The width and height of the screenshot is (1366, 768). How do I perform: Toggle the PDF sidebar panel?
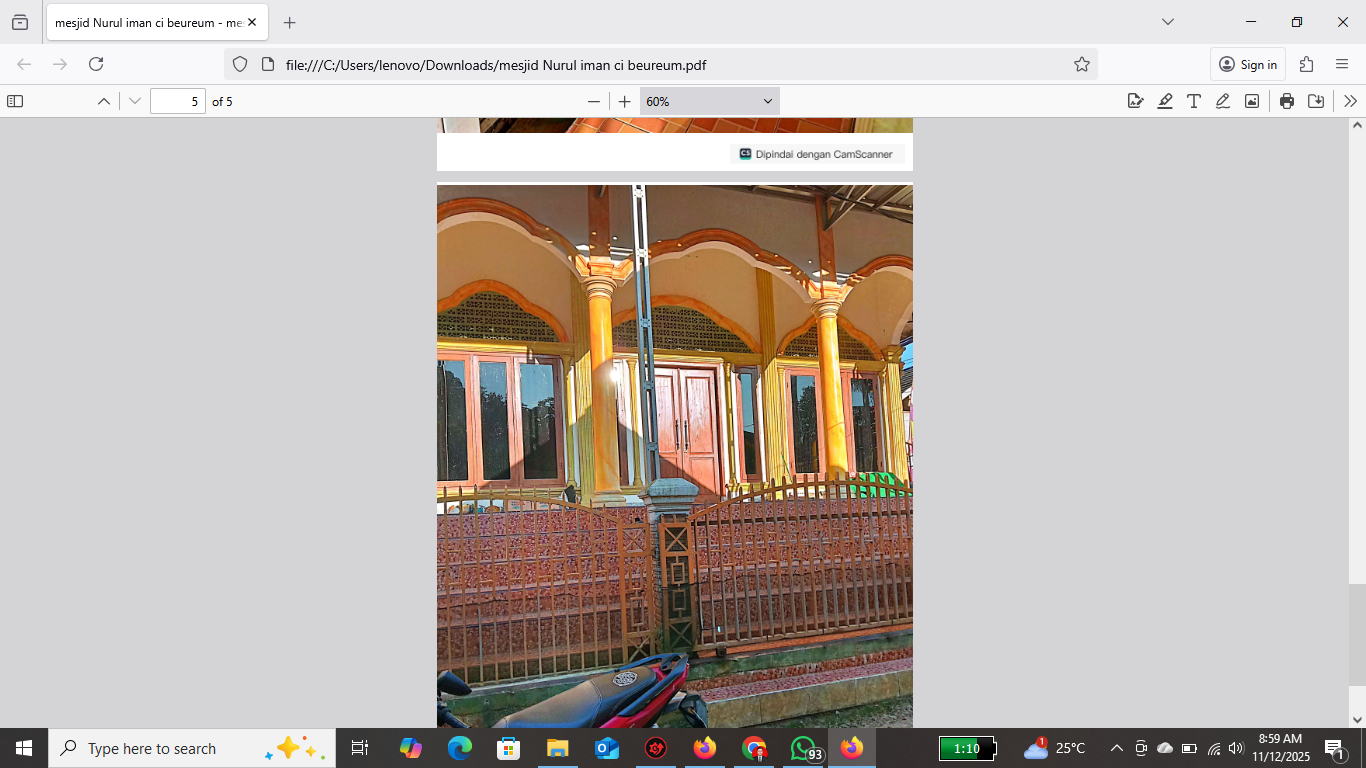[x=15, y=101]
